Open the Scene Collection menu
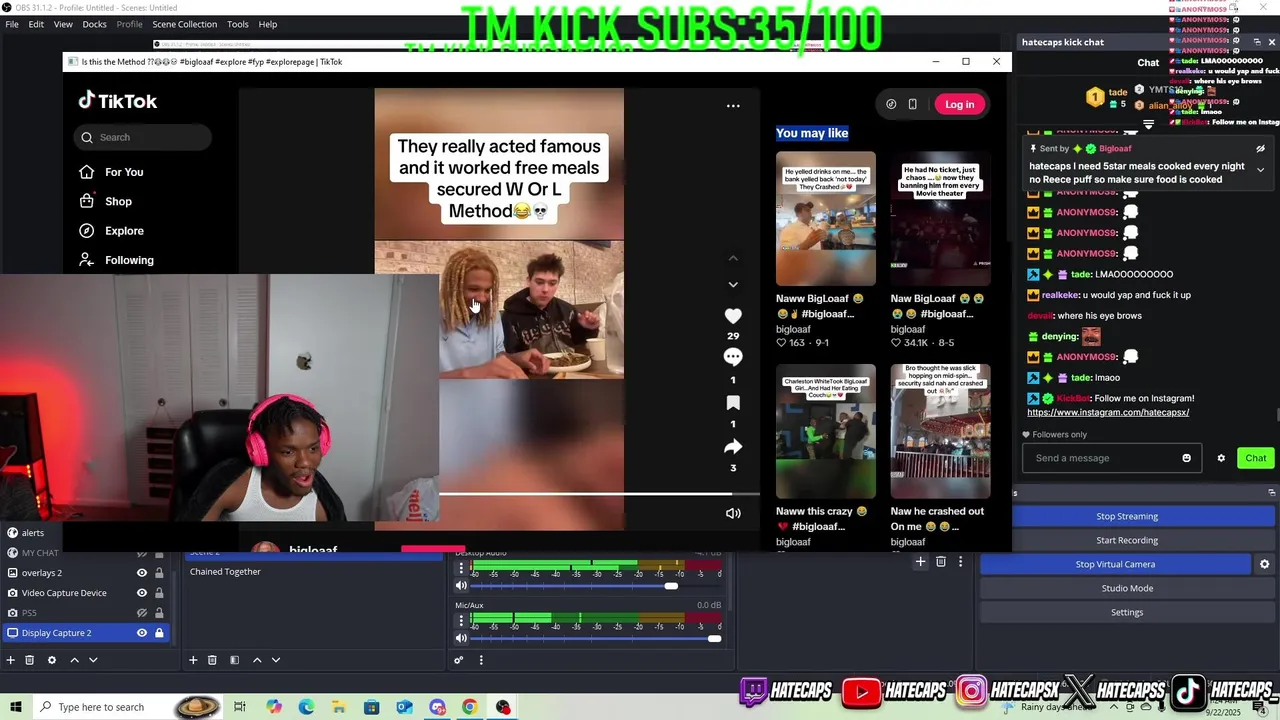This screenshot has height=720, width=1280. pyautogui.click(x=184, y=24)
